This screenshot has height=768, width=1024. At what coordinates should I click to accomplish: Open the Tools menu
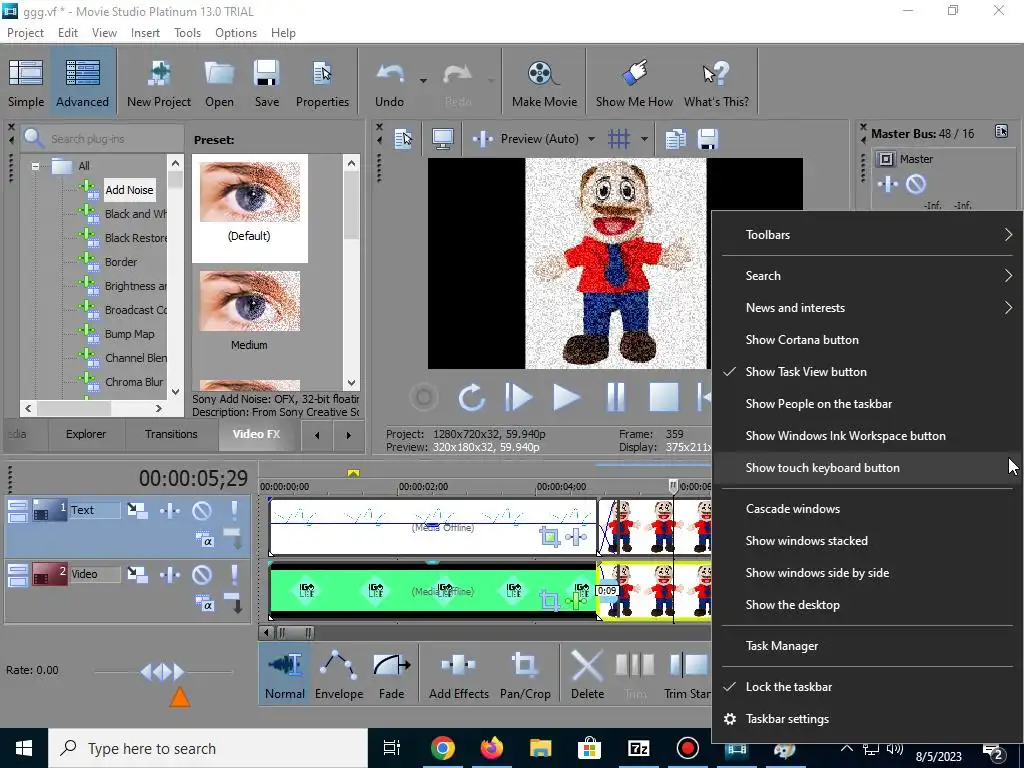(x=187, y=33)
